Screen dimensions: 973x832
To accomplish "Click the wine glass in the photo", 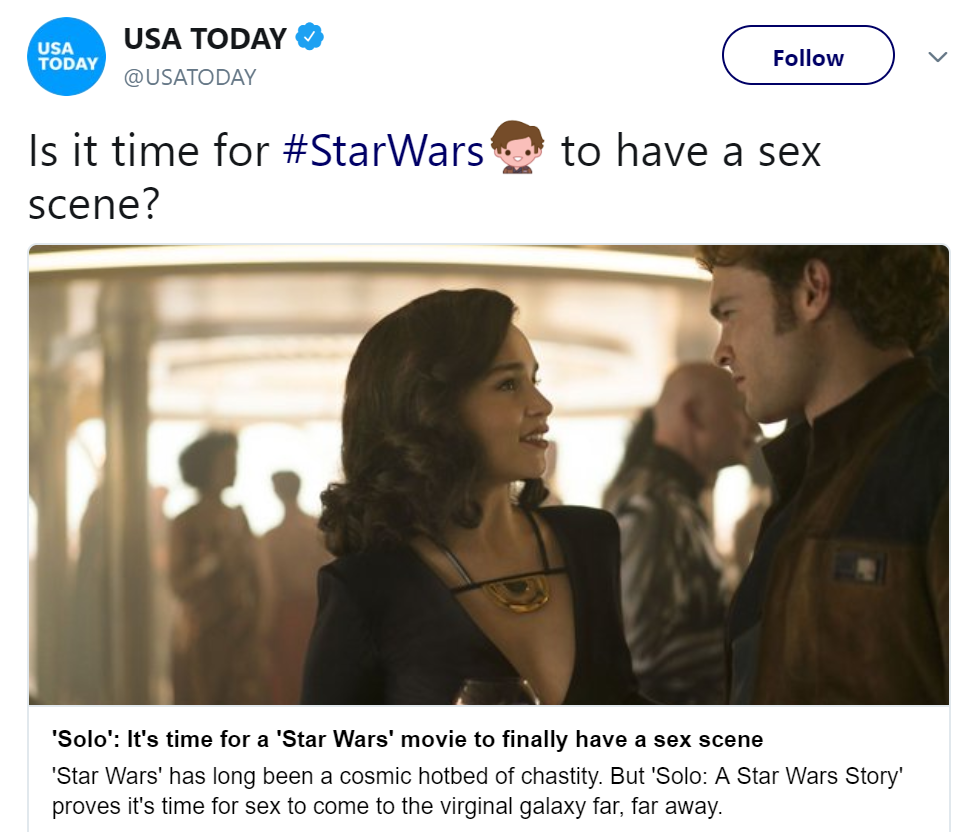I will click(497, 690).
